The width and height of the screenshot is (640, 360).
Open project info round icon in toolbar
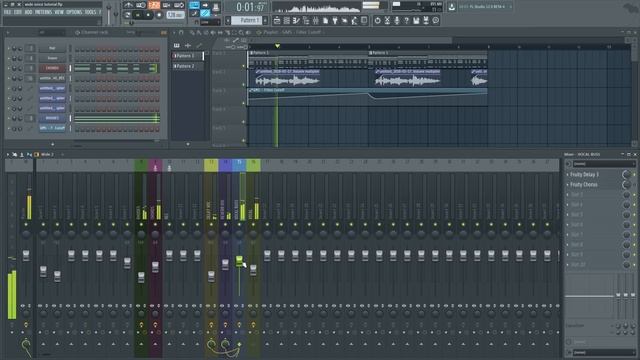click(x=436, y=20)
